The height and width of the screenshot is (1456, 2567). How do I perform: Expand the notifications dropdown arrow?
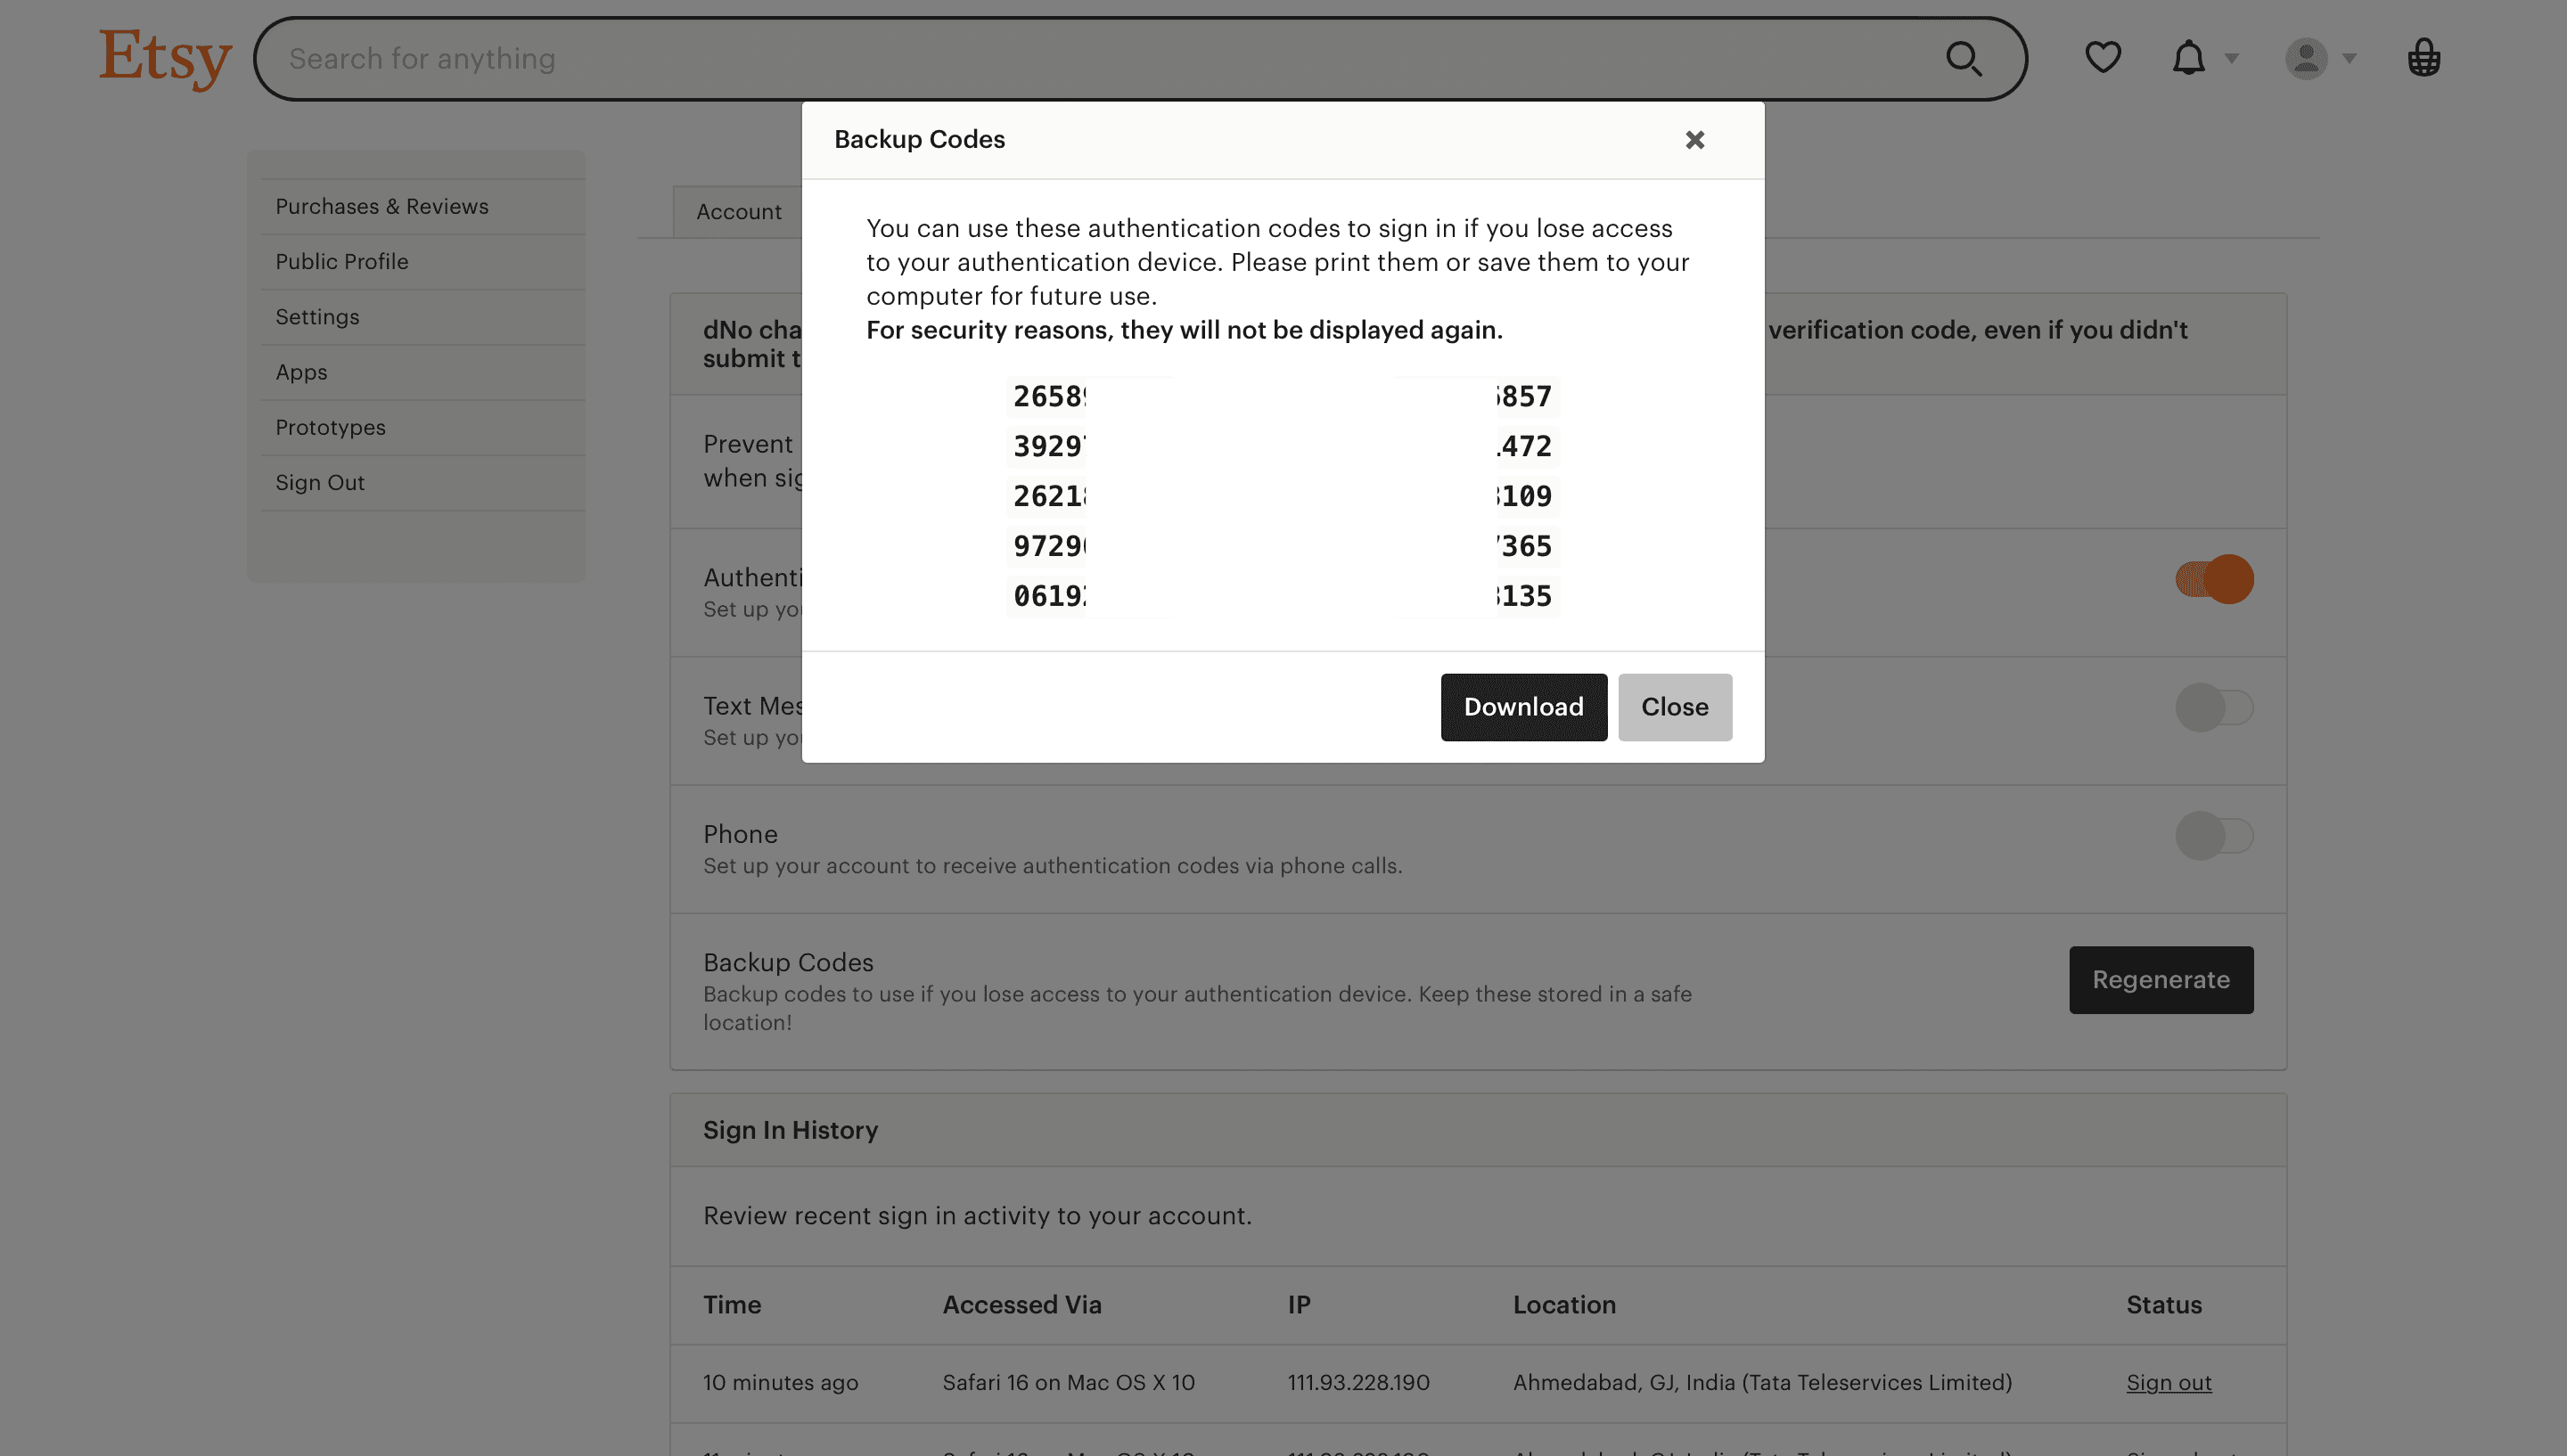(2231, 59)
